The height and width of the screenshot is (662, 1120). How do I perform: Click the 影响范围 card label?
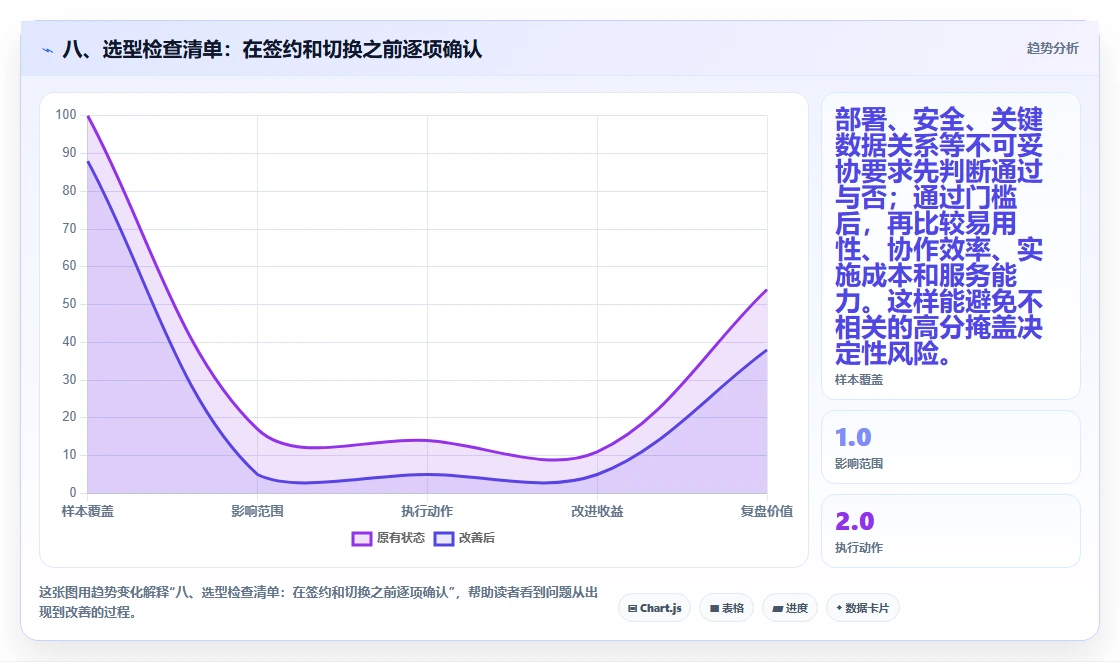click(859, 463)
